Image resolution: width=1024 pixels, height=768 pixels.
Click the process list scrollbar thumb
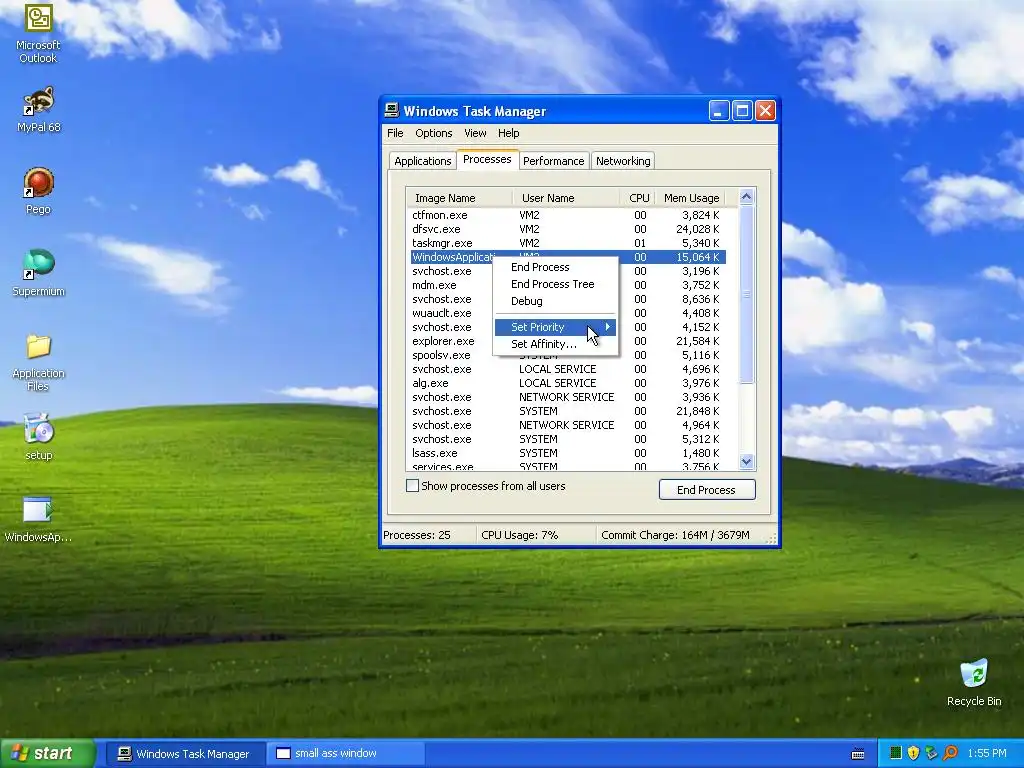point(746,294)
